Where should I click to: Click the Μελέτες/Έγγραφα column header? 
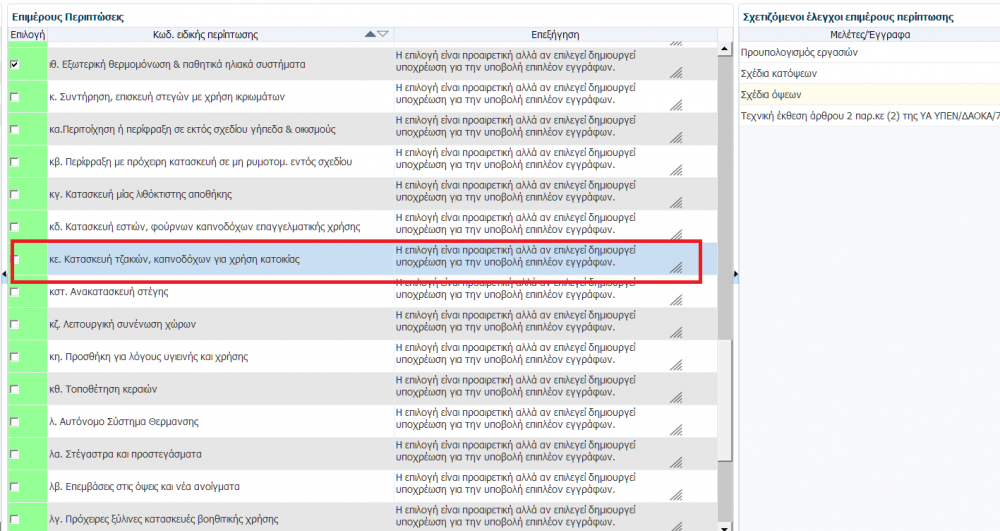869,35
